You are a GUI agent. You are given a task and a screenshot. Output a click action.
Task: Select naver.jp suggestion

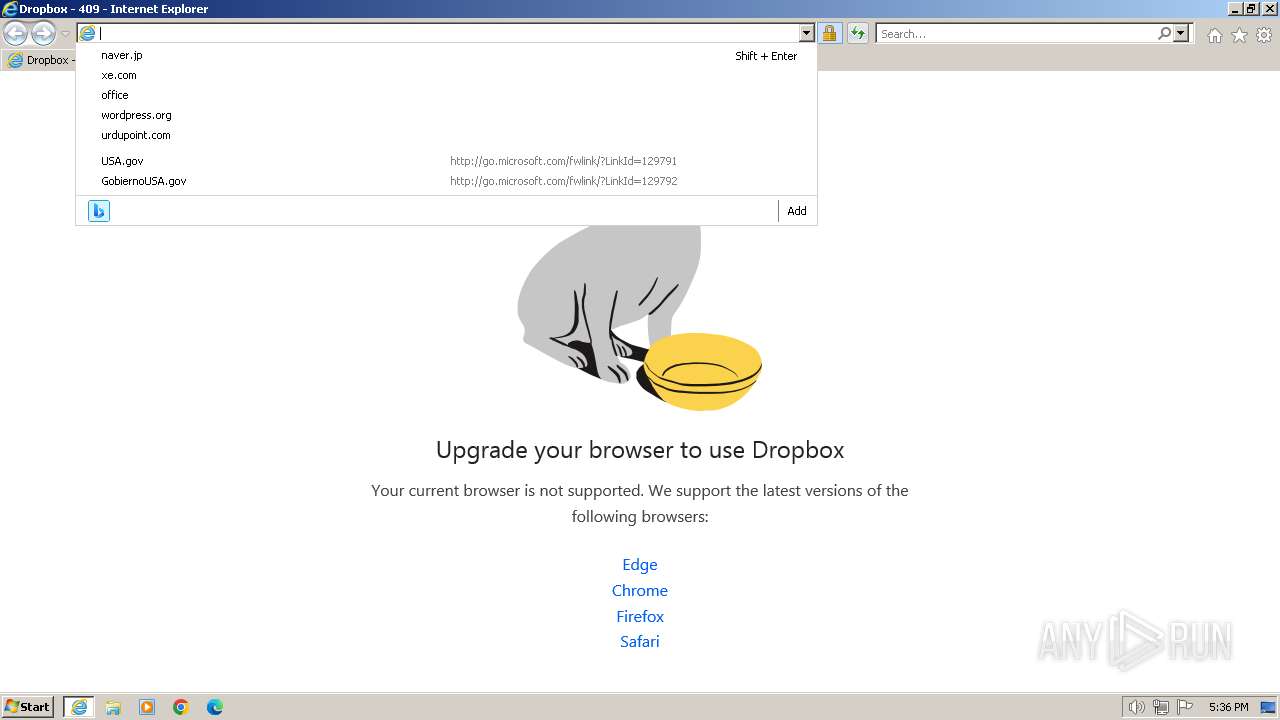coord(446,55)
